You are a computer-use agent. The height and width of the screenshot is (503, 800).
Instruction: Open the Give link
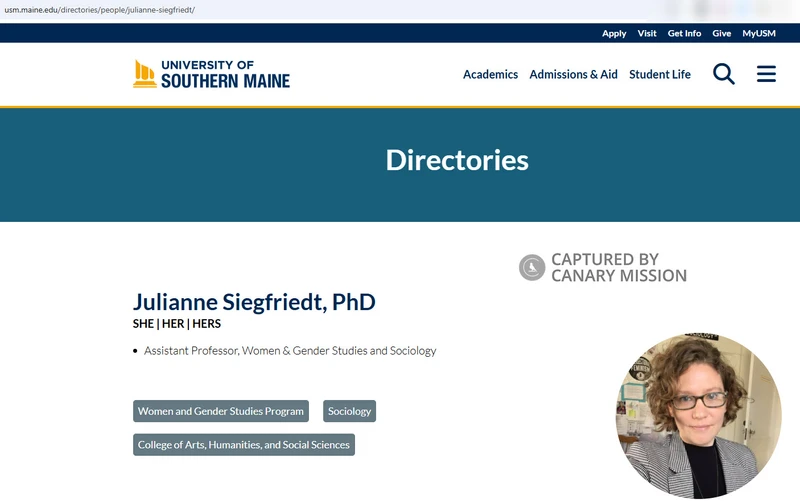coord(721,33)
